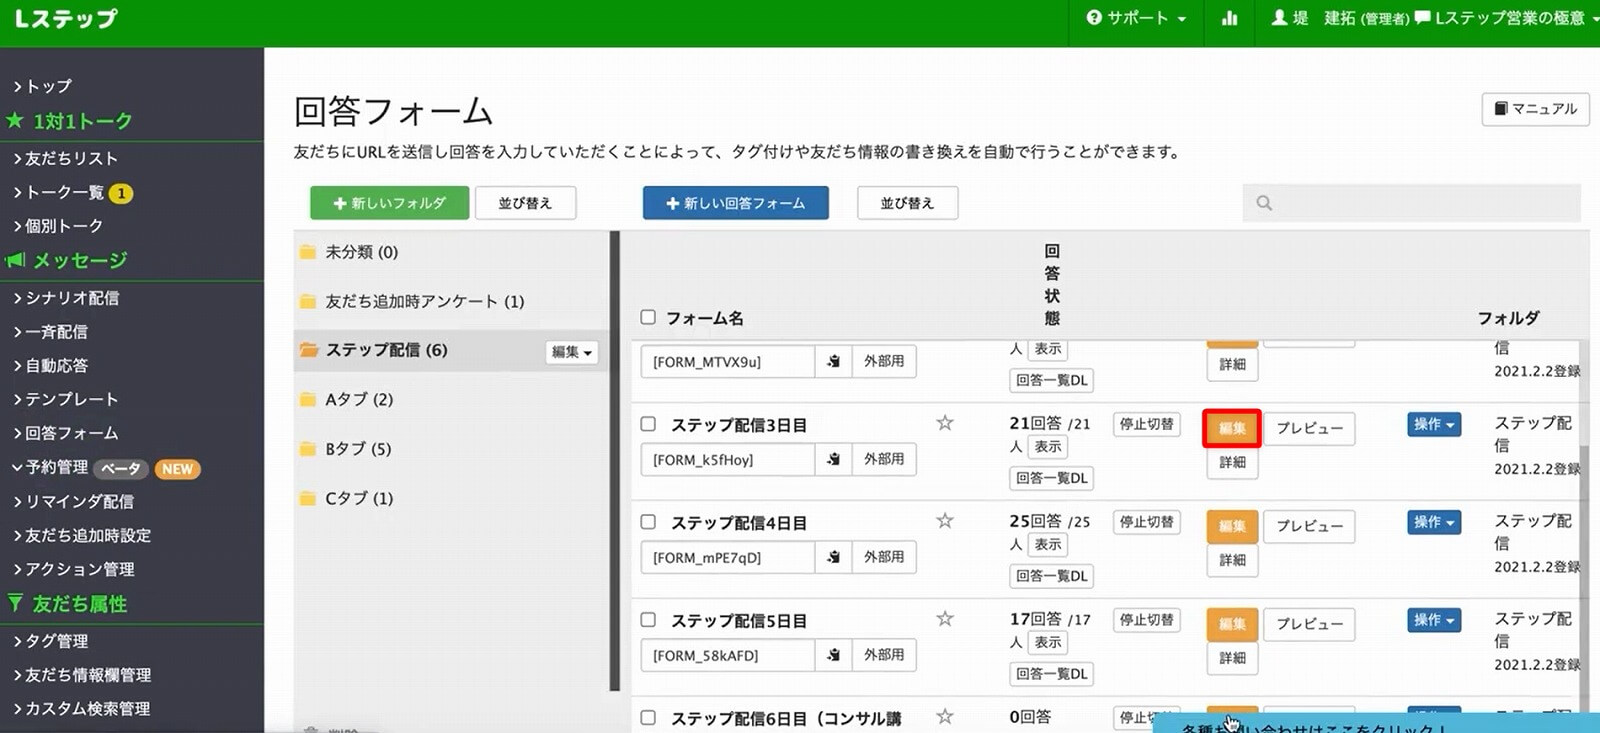Viewport: 1600px width, 733px height.
Task: Click プレビュー for ステップ配信4日目
Action: [1309, 526]
